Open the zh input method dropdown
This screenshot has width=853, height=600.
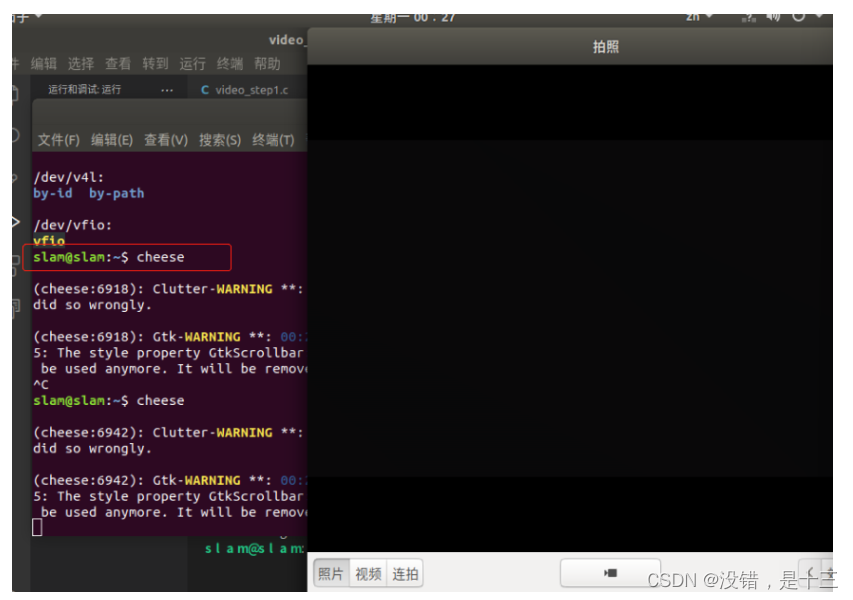coord(699,17)
